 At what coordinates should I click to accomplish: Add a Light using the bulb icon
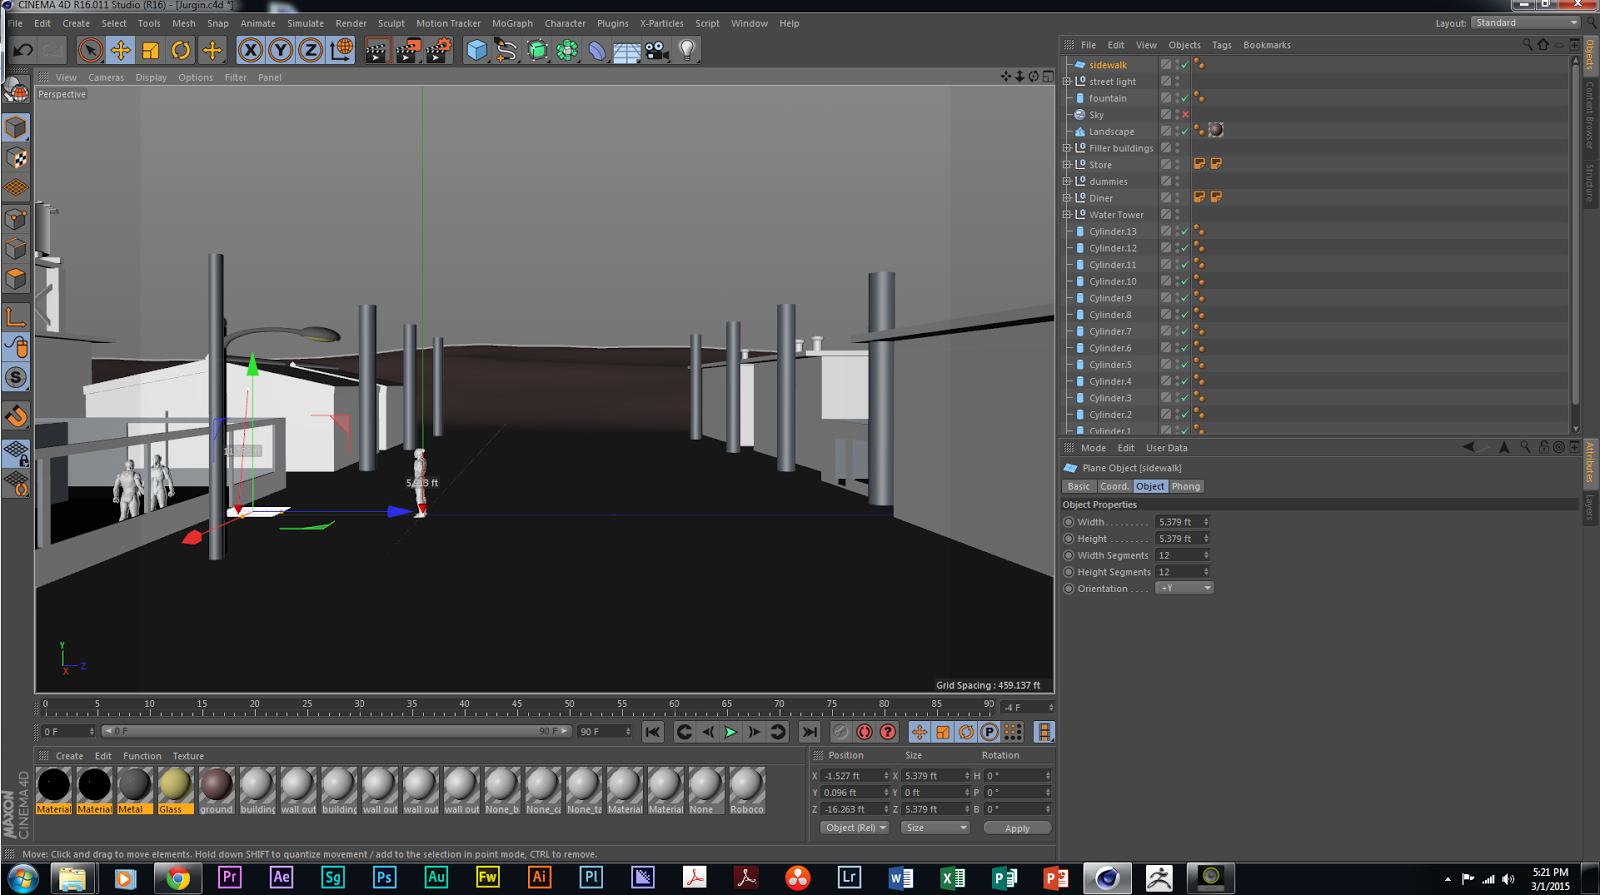(687, 50)
